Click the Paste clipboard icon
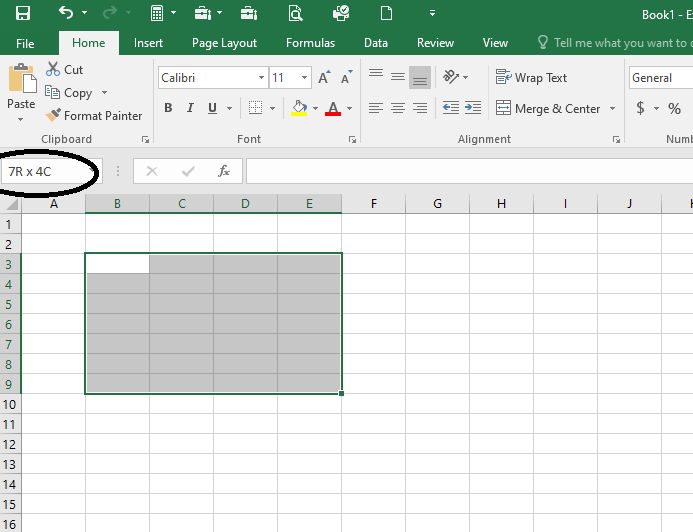 [22, 77]
